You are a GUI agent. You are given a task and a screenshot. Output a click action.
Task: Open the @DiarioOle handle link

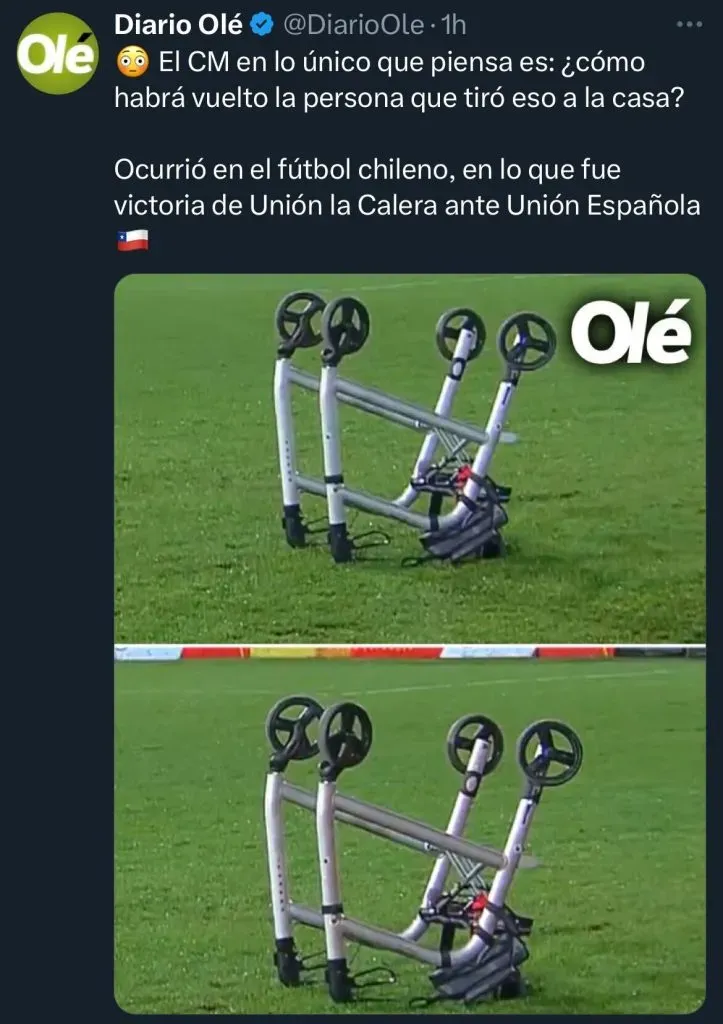click(353, 25)
